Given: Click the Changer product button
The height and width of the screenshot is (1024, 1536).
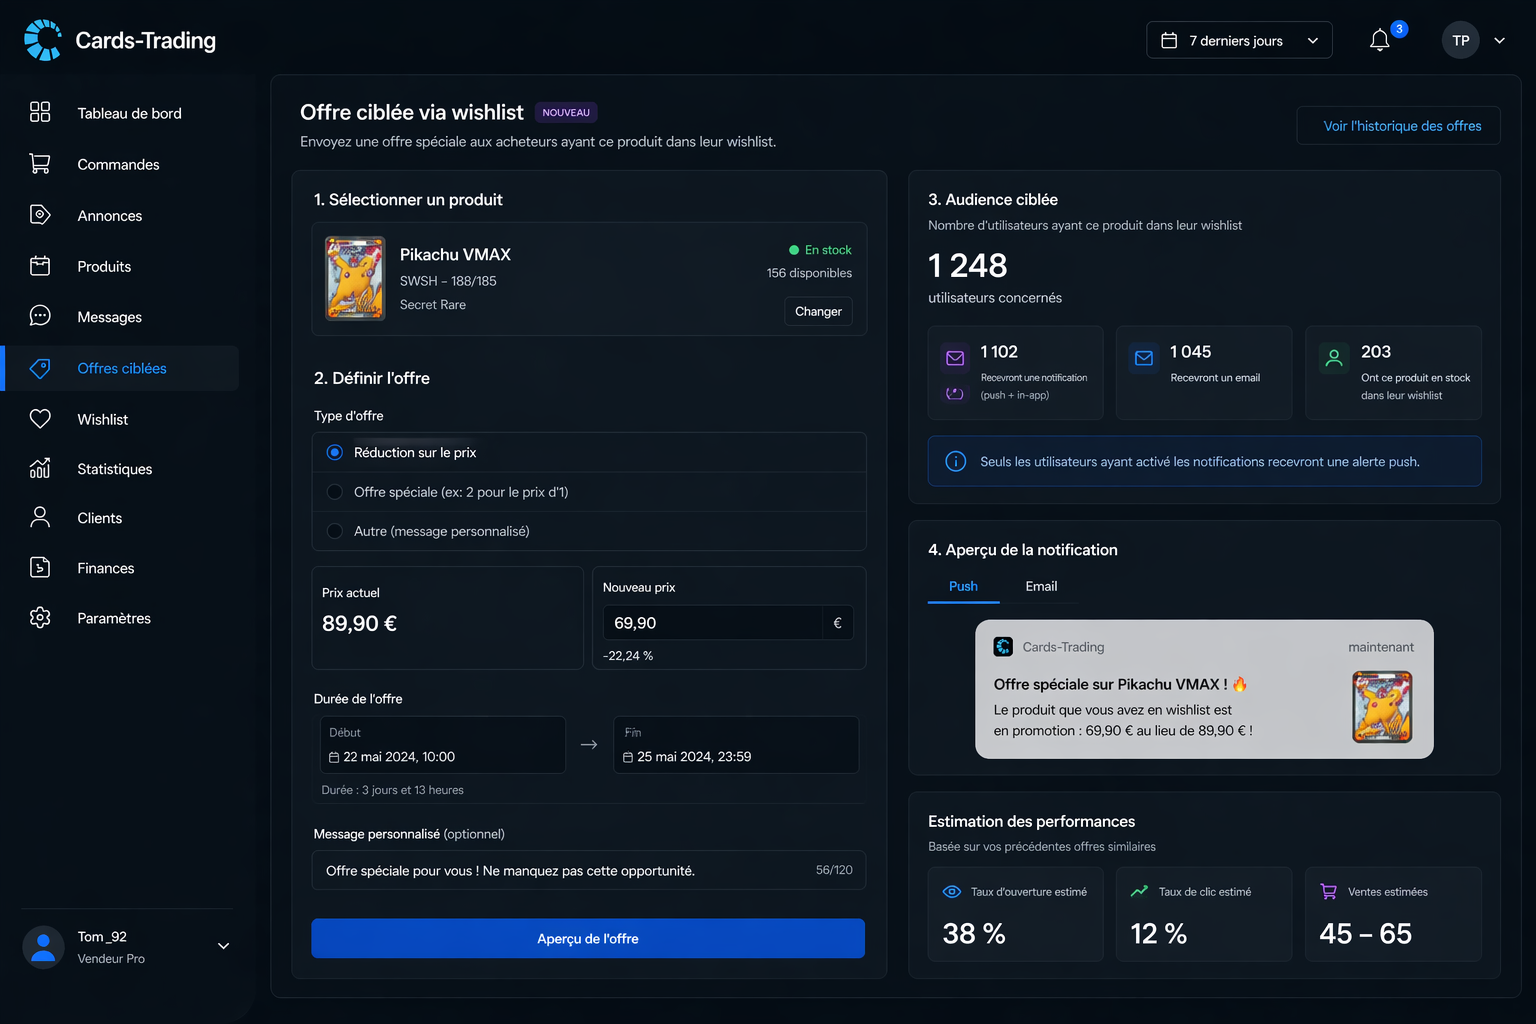Looking at the screenshot, I should point(818,311).
